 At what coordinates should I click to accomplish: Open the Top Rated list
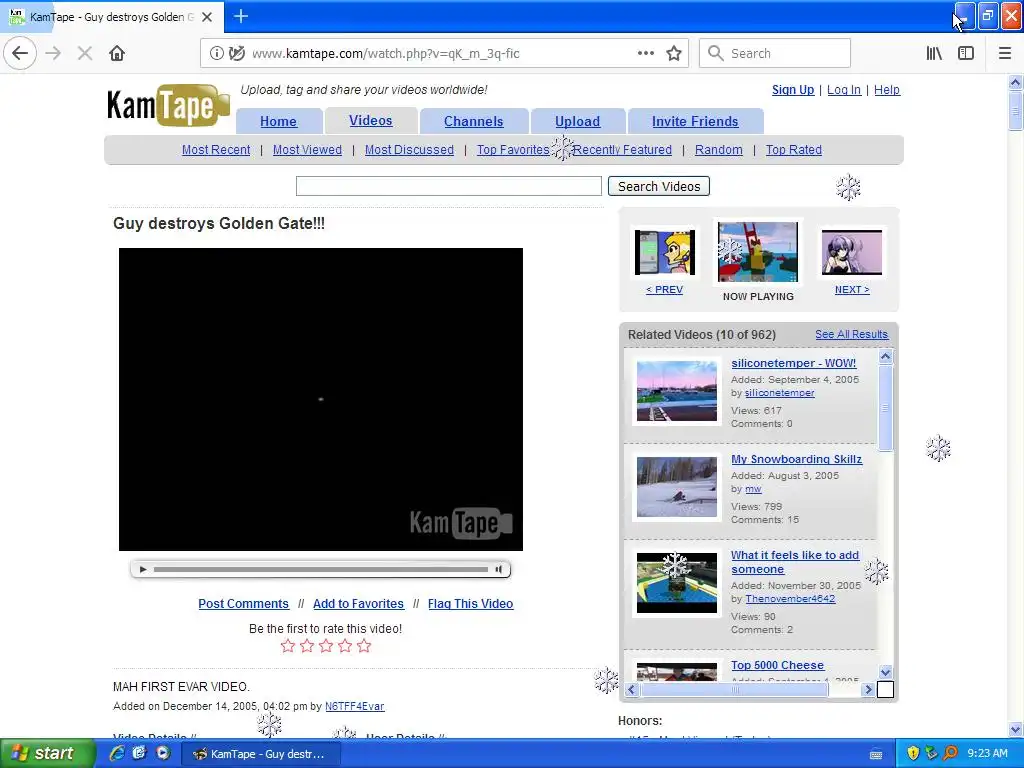coord(793,150)
